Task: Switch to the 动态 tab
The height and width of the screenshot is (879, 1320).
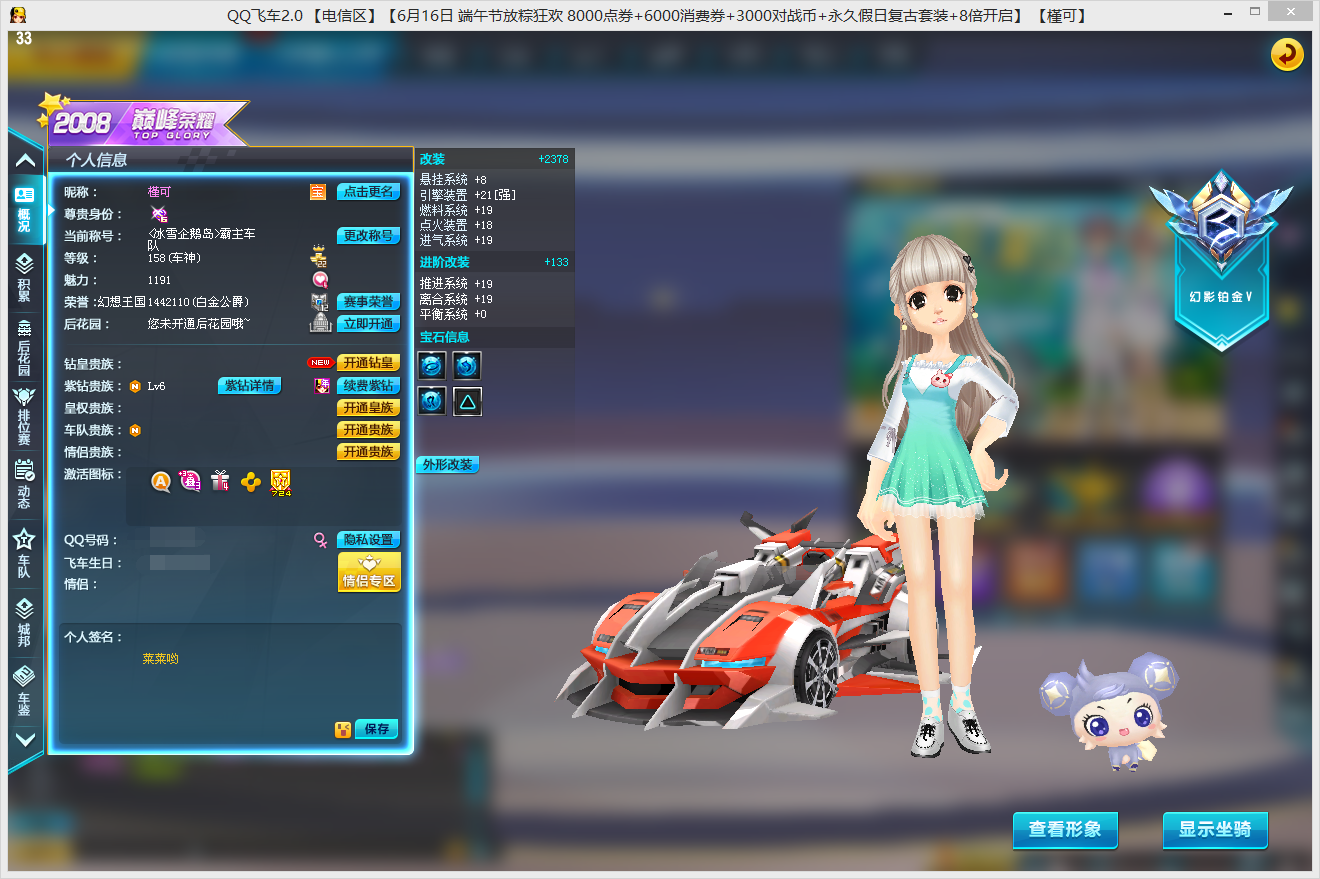Action: [x=24, y=485]
